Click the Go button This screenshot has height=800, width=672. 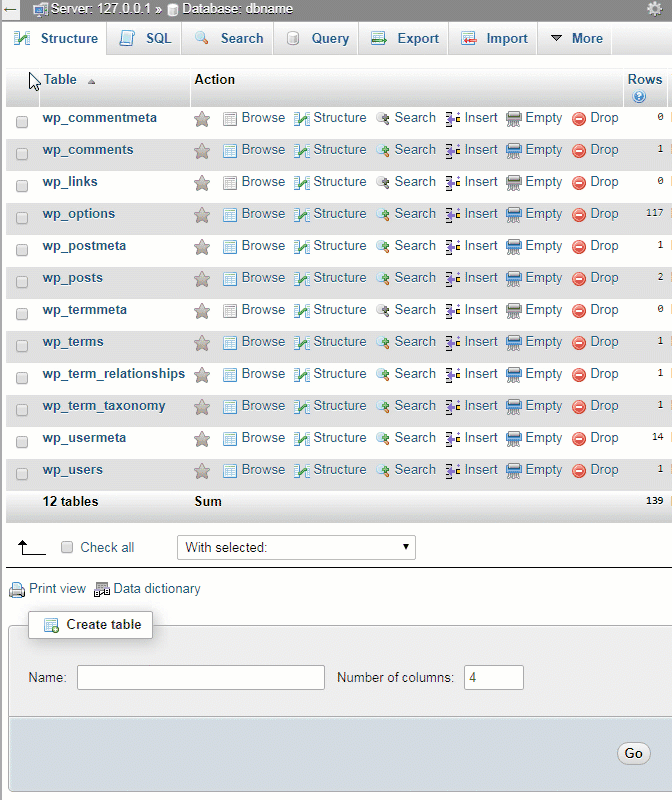(633, 754)
